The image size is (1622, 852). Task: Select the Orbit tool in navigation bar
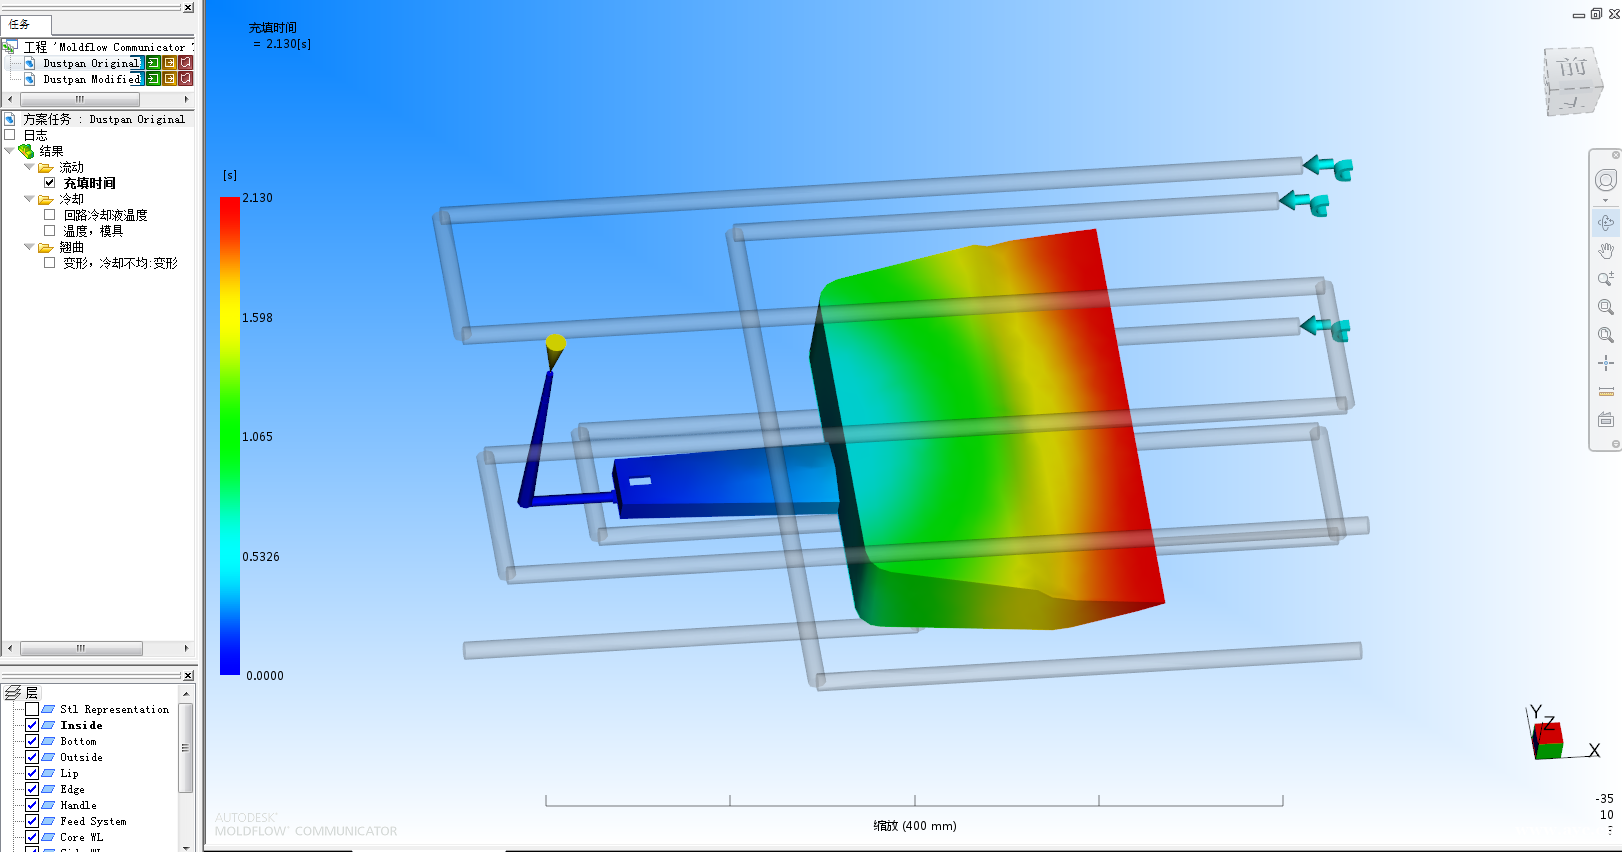1605,223
